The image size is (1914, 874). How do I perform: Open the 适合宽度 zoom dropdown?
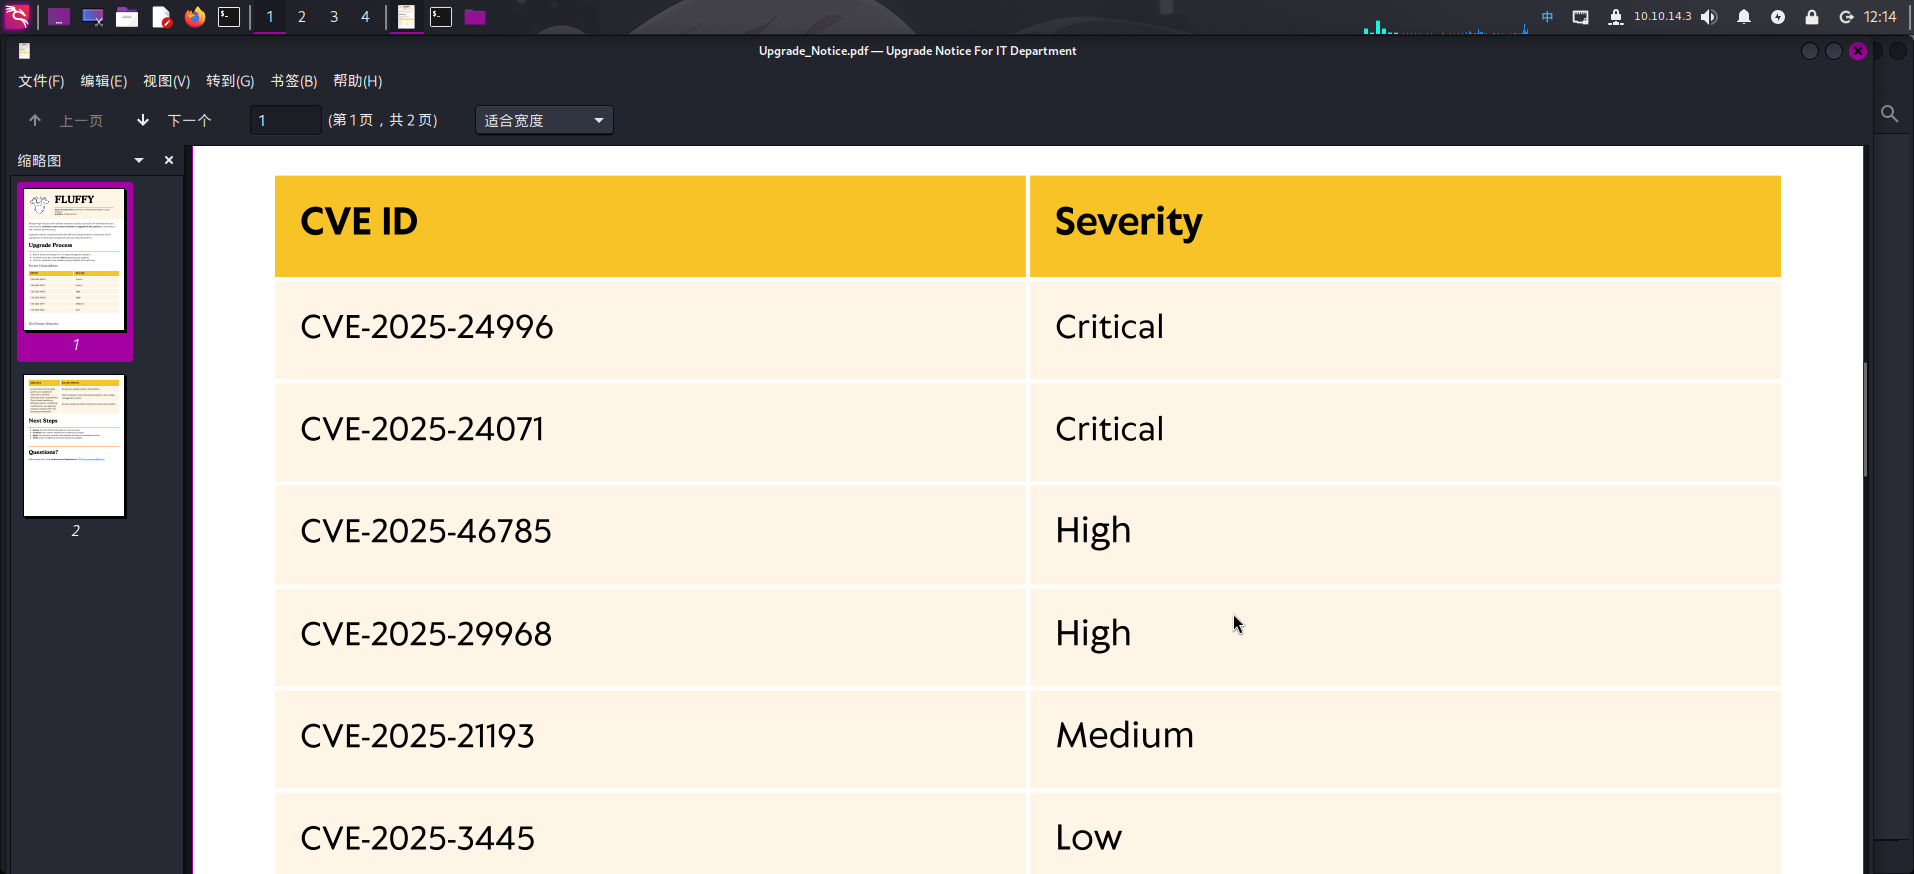tap(544, 120)
